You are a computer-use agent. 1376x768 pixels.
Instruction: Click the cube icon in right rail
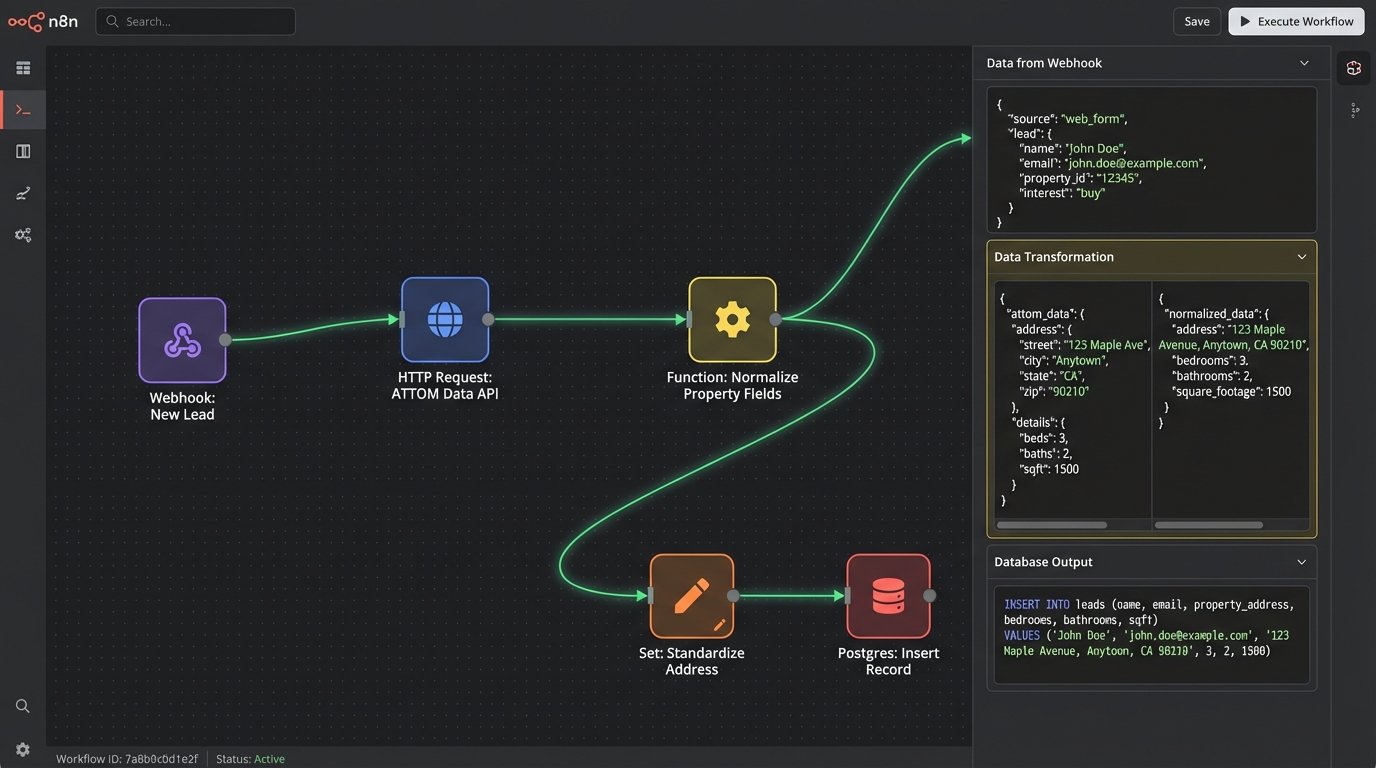click(1354, 68)
